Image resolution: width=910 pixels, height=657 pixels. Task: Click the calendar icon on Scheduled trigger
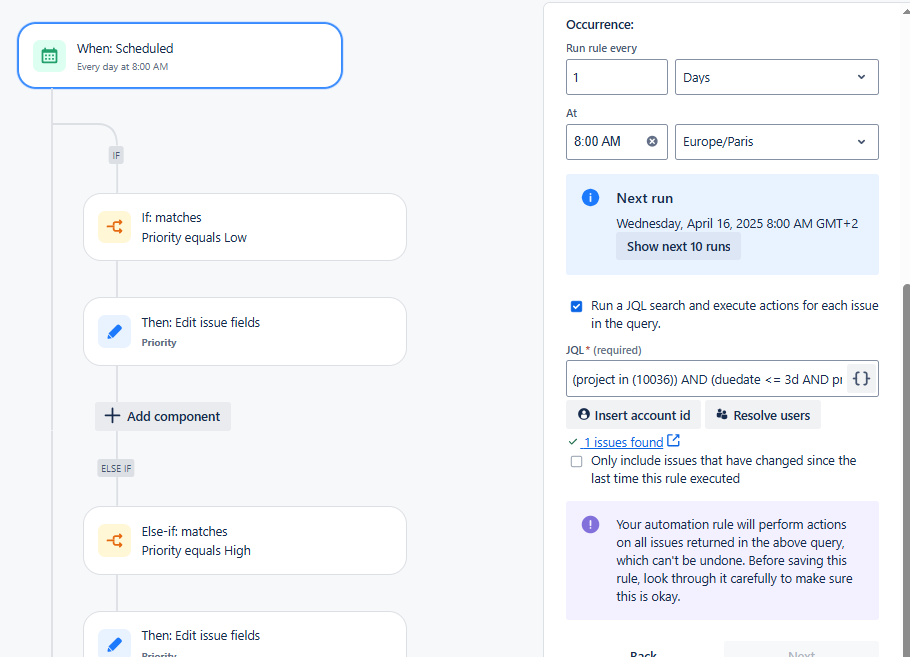click(49, 56)
